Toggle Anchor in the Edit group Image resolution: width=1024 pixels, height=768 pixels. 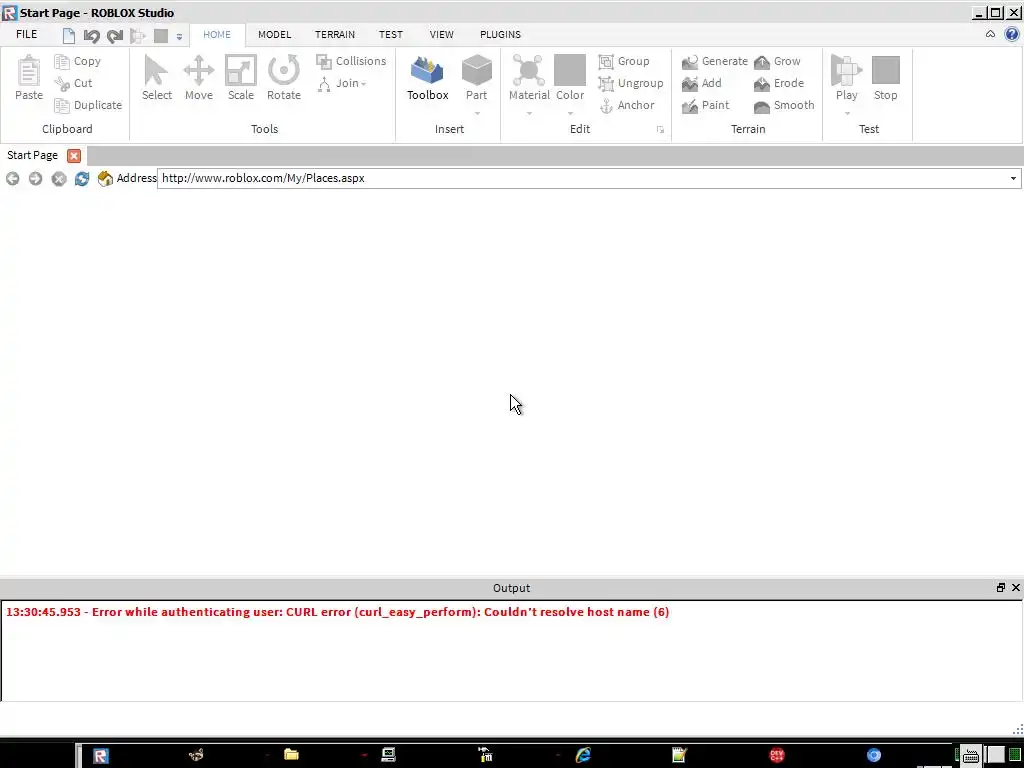[626, 105]
